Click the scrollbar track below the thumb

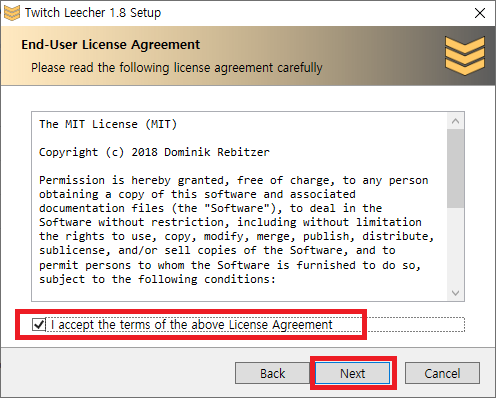(455, 247)
